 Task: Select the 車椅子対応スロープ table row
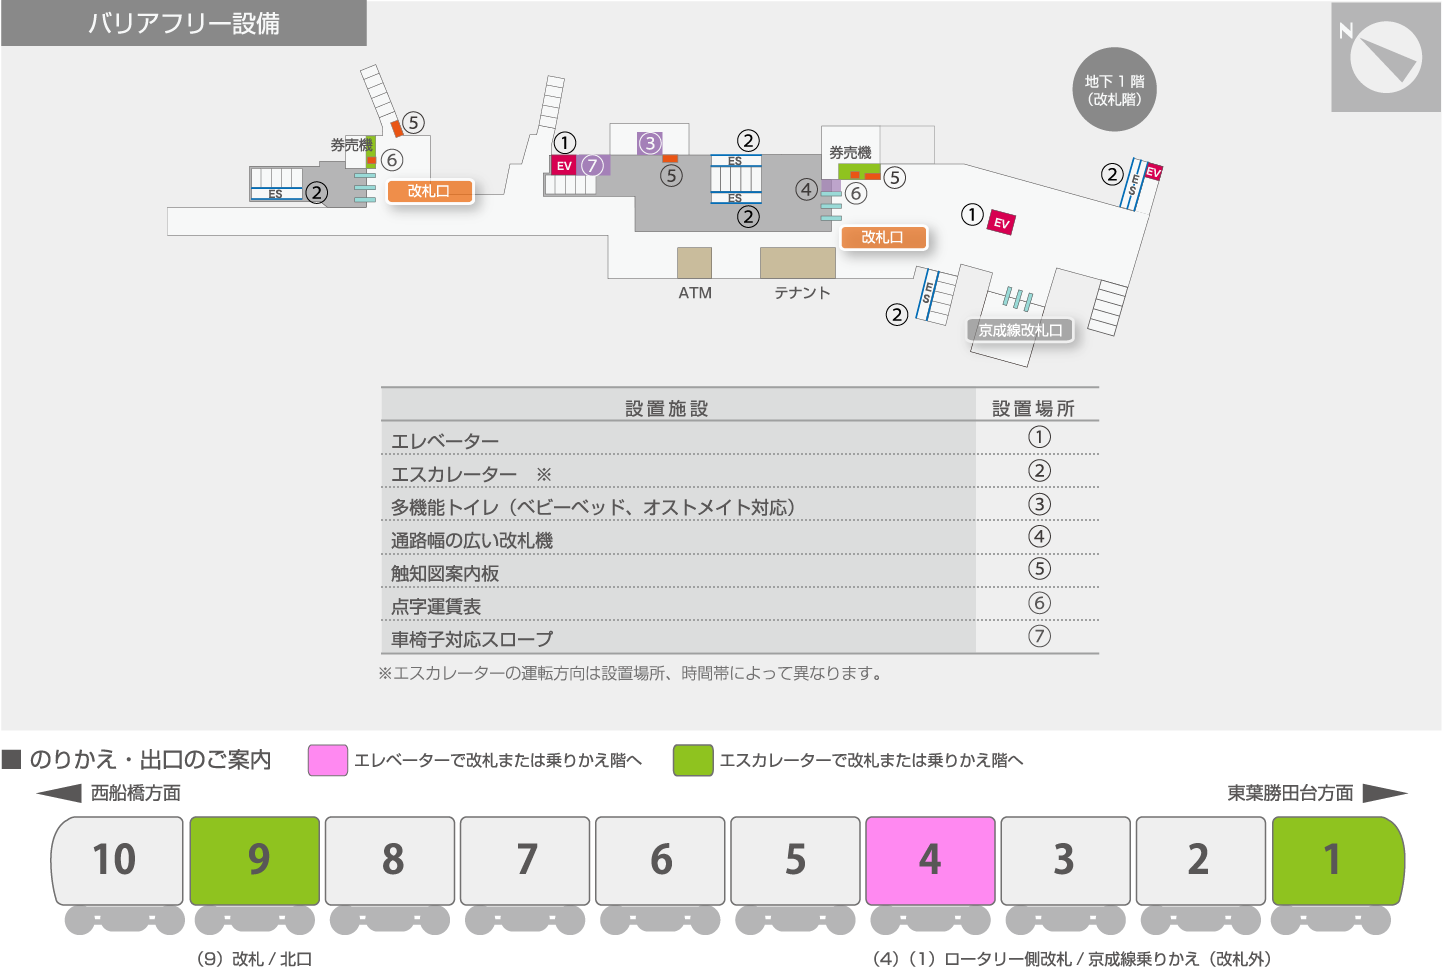(740, 636)
